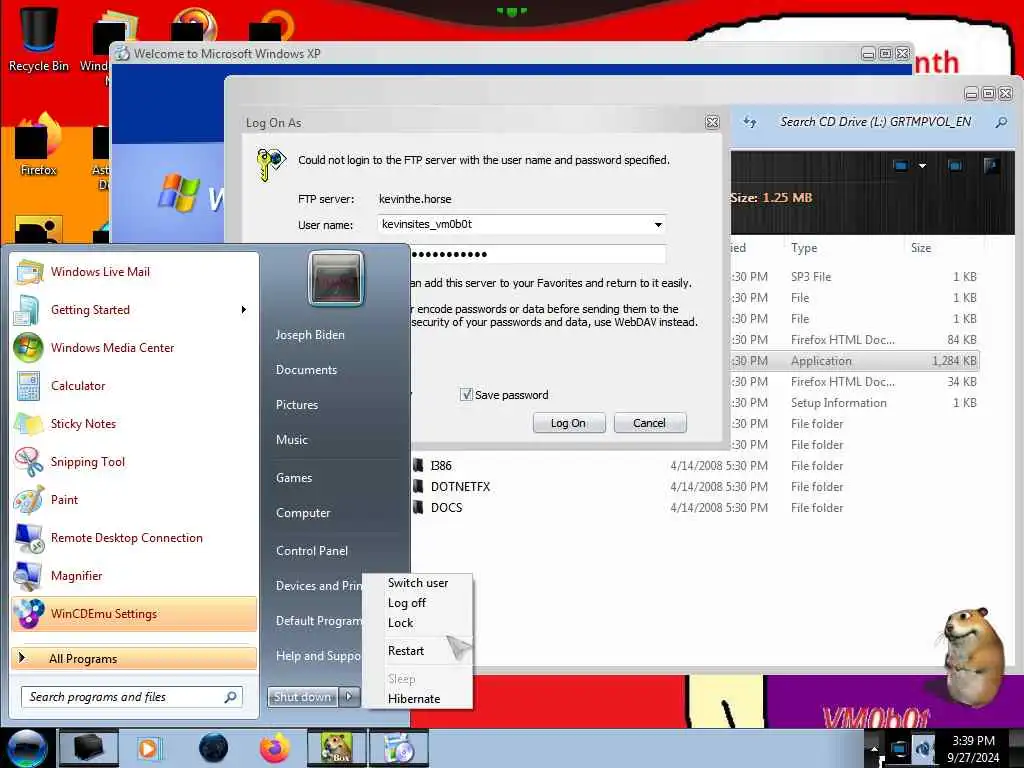
Task: Expand Getting Started submenu arrow
Action: coord(244,310)
